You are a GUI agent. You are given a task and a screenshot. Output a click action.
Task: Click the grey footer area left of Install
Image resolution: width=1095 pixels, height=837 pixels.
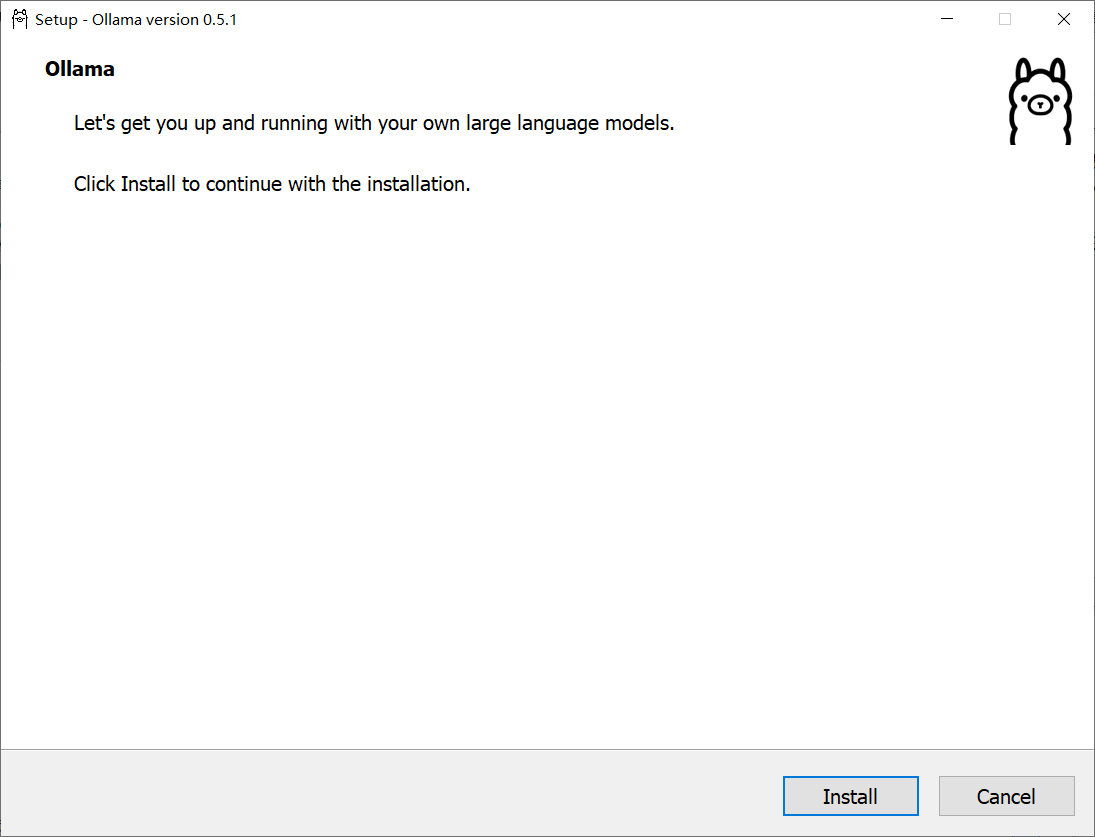point(391,793)
